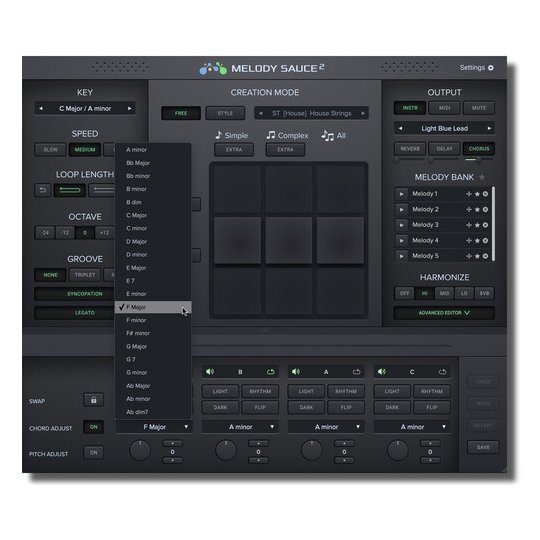This screenshot has height=540, width=540.
Task: Open the C Major / A minor key selector
Action: pyautogui.click(x=85, y=108)
